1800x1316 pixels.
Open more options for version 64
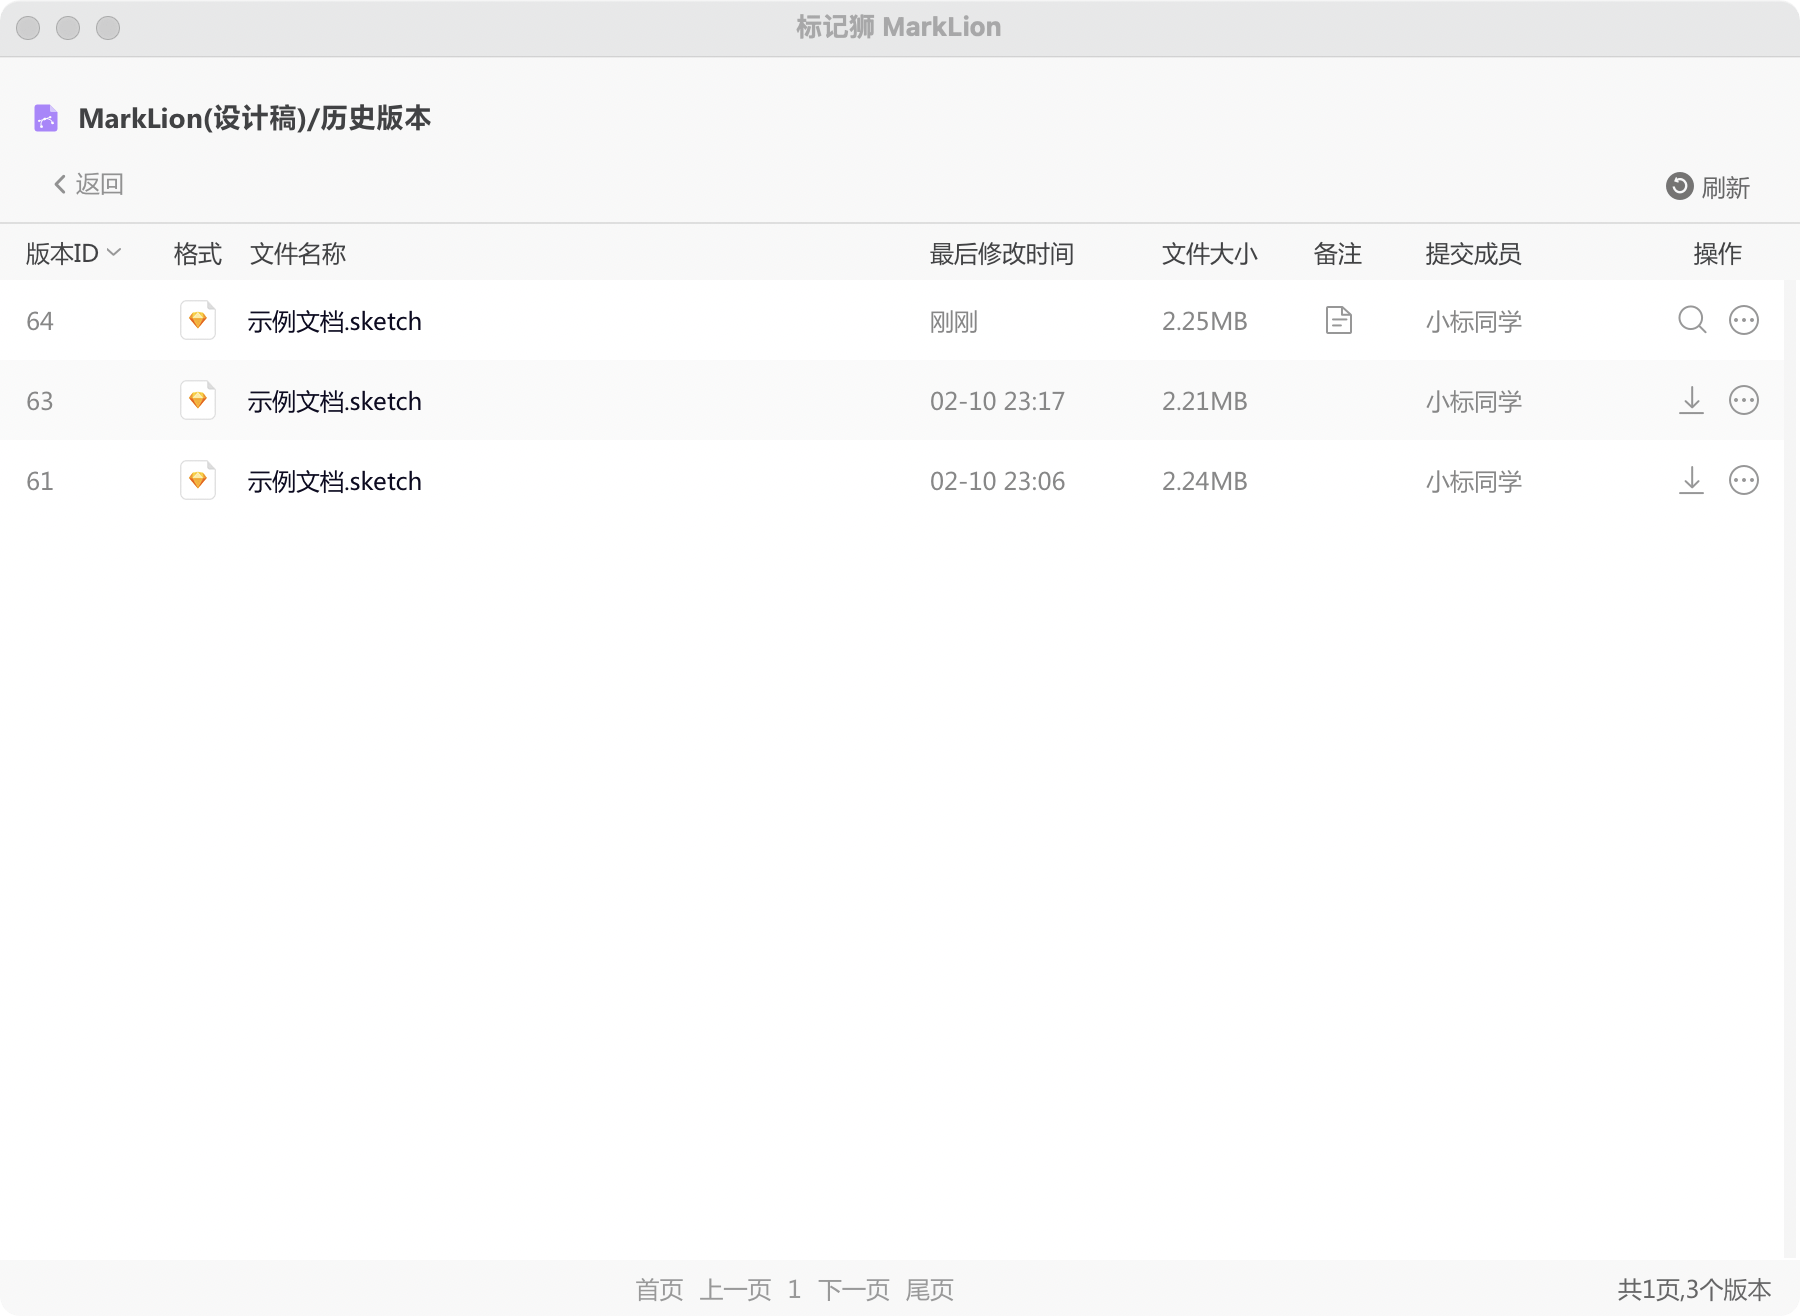tap(1743, 320)
